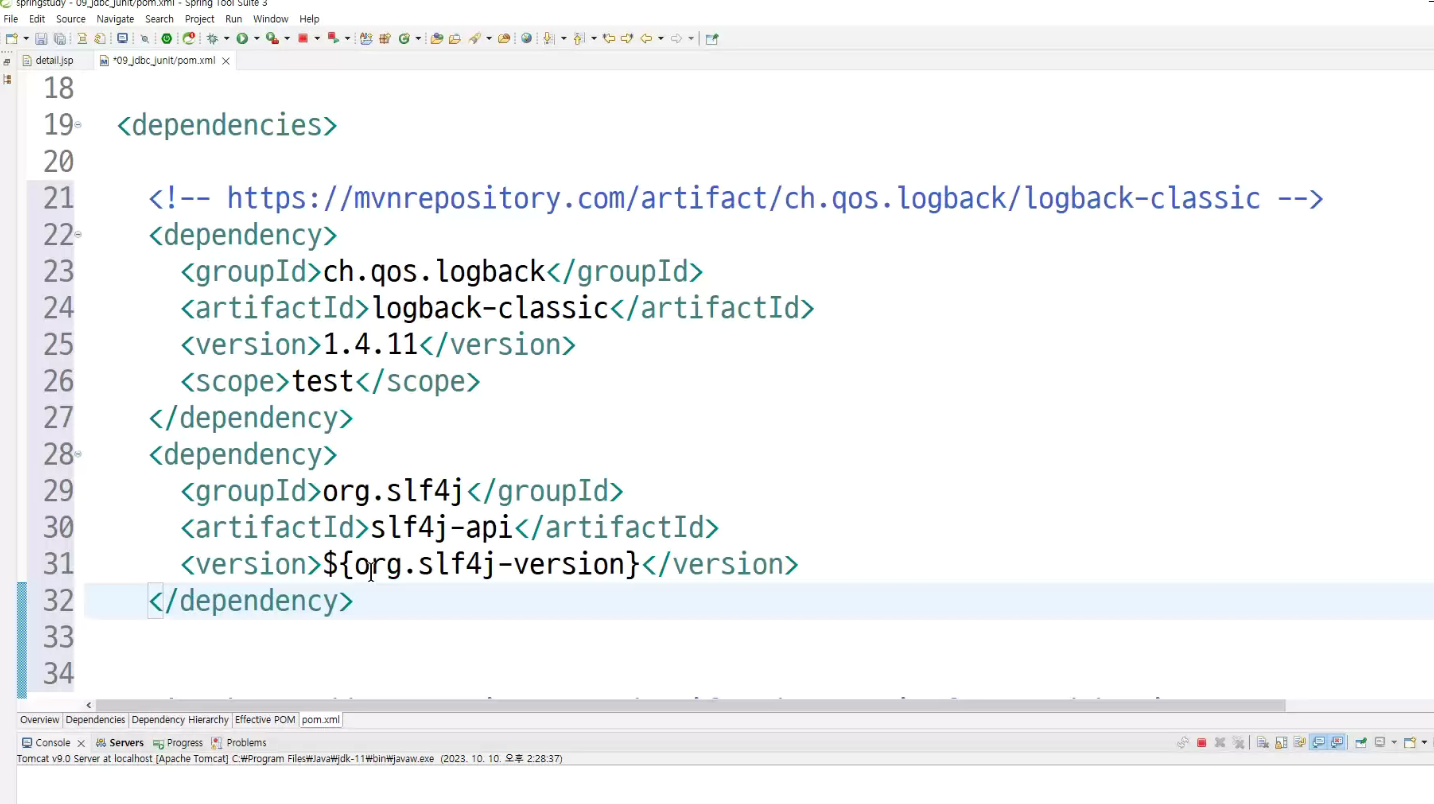Toggle console Scroll Lock icon
This screenshot has width=1434, height=804.
click(1281, 743)
